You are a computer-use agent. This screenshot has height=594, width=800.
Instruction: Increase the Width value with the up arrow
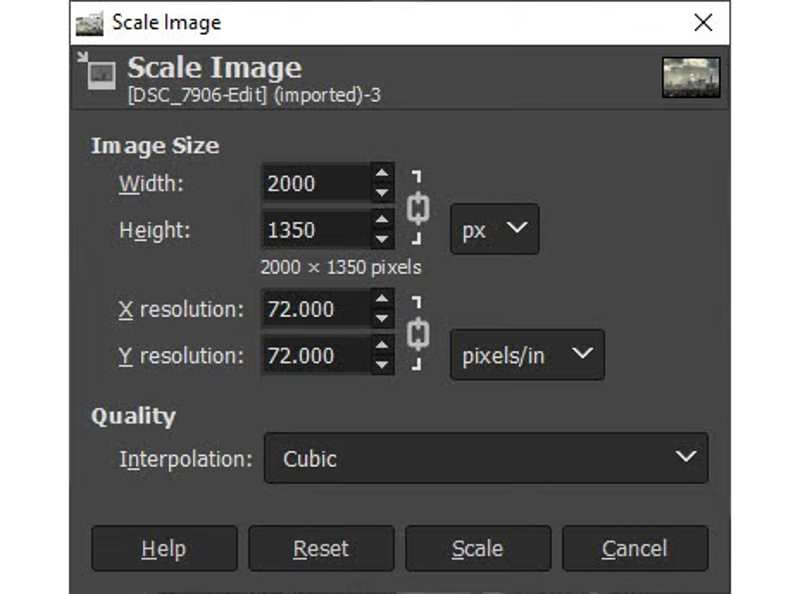(382, 174)
